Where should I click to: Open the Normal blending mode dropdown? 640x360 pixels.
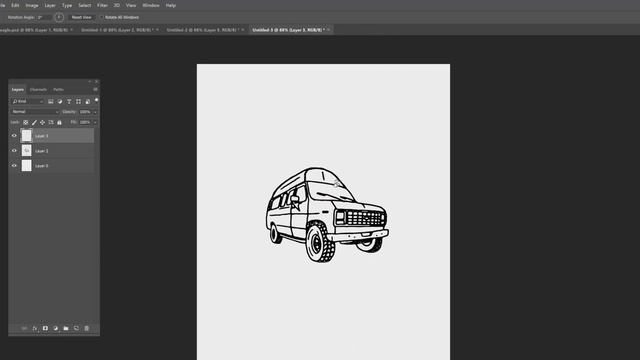pos(35,112)
